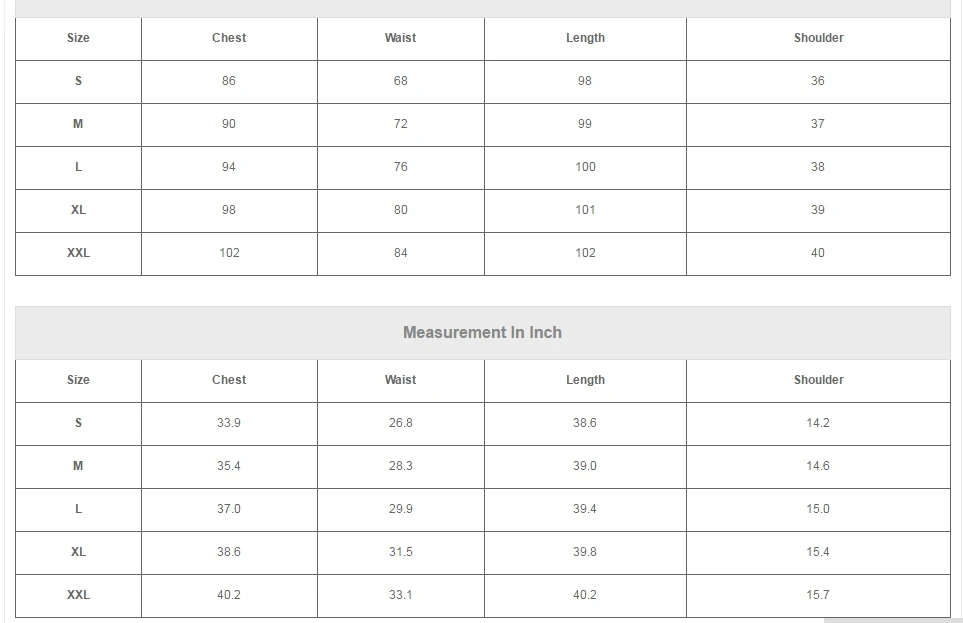Click the chest value 33.9 in inches
This screenshot has height=623, width=963.
pyautogui.click(x=229, y=423)
